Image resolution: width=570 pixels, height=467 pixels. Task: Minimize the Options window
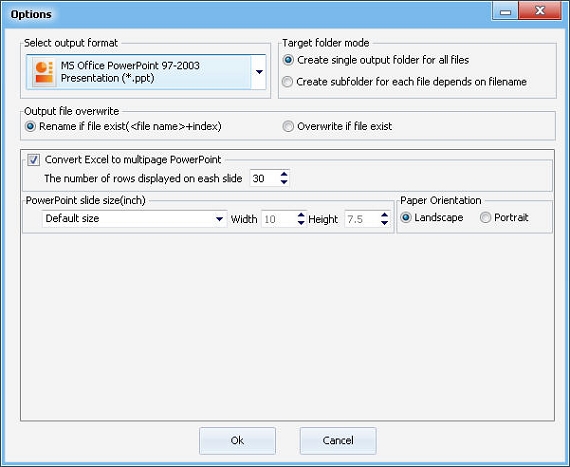coord(505,11)
